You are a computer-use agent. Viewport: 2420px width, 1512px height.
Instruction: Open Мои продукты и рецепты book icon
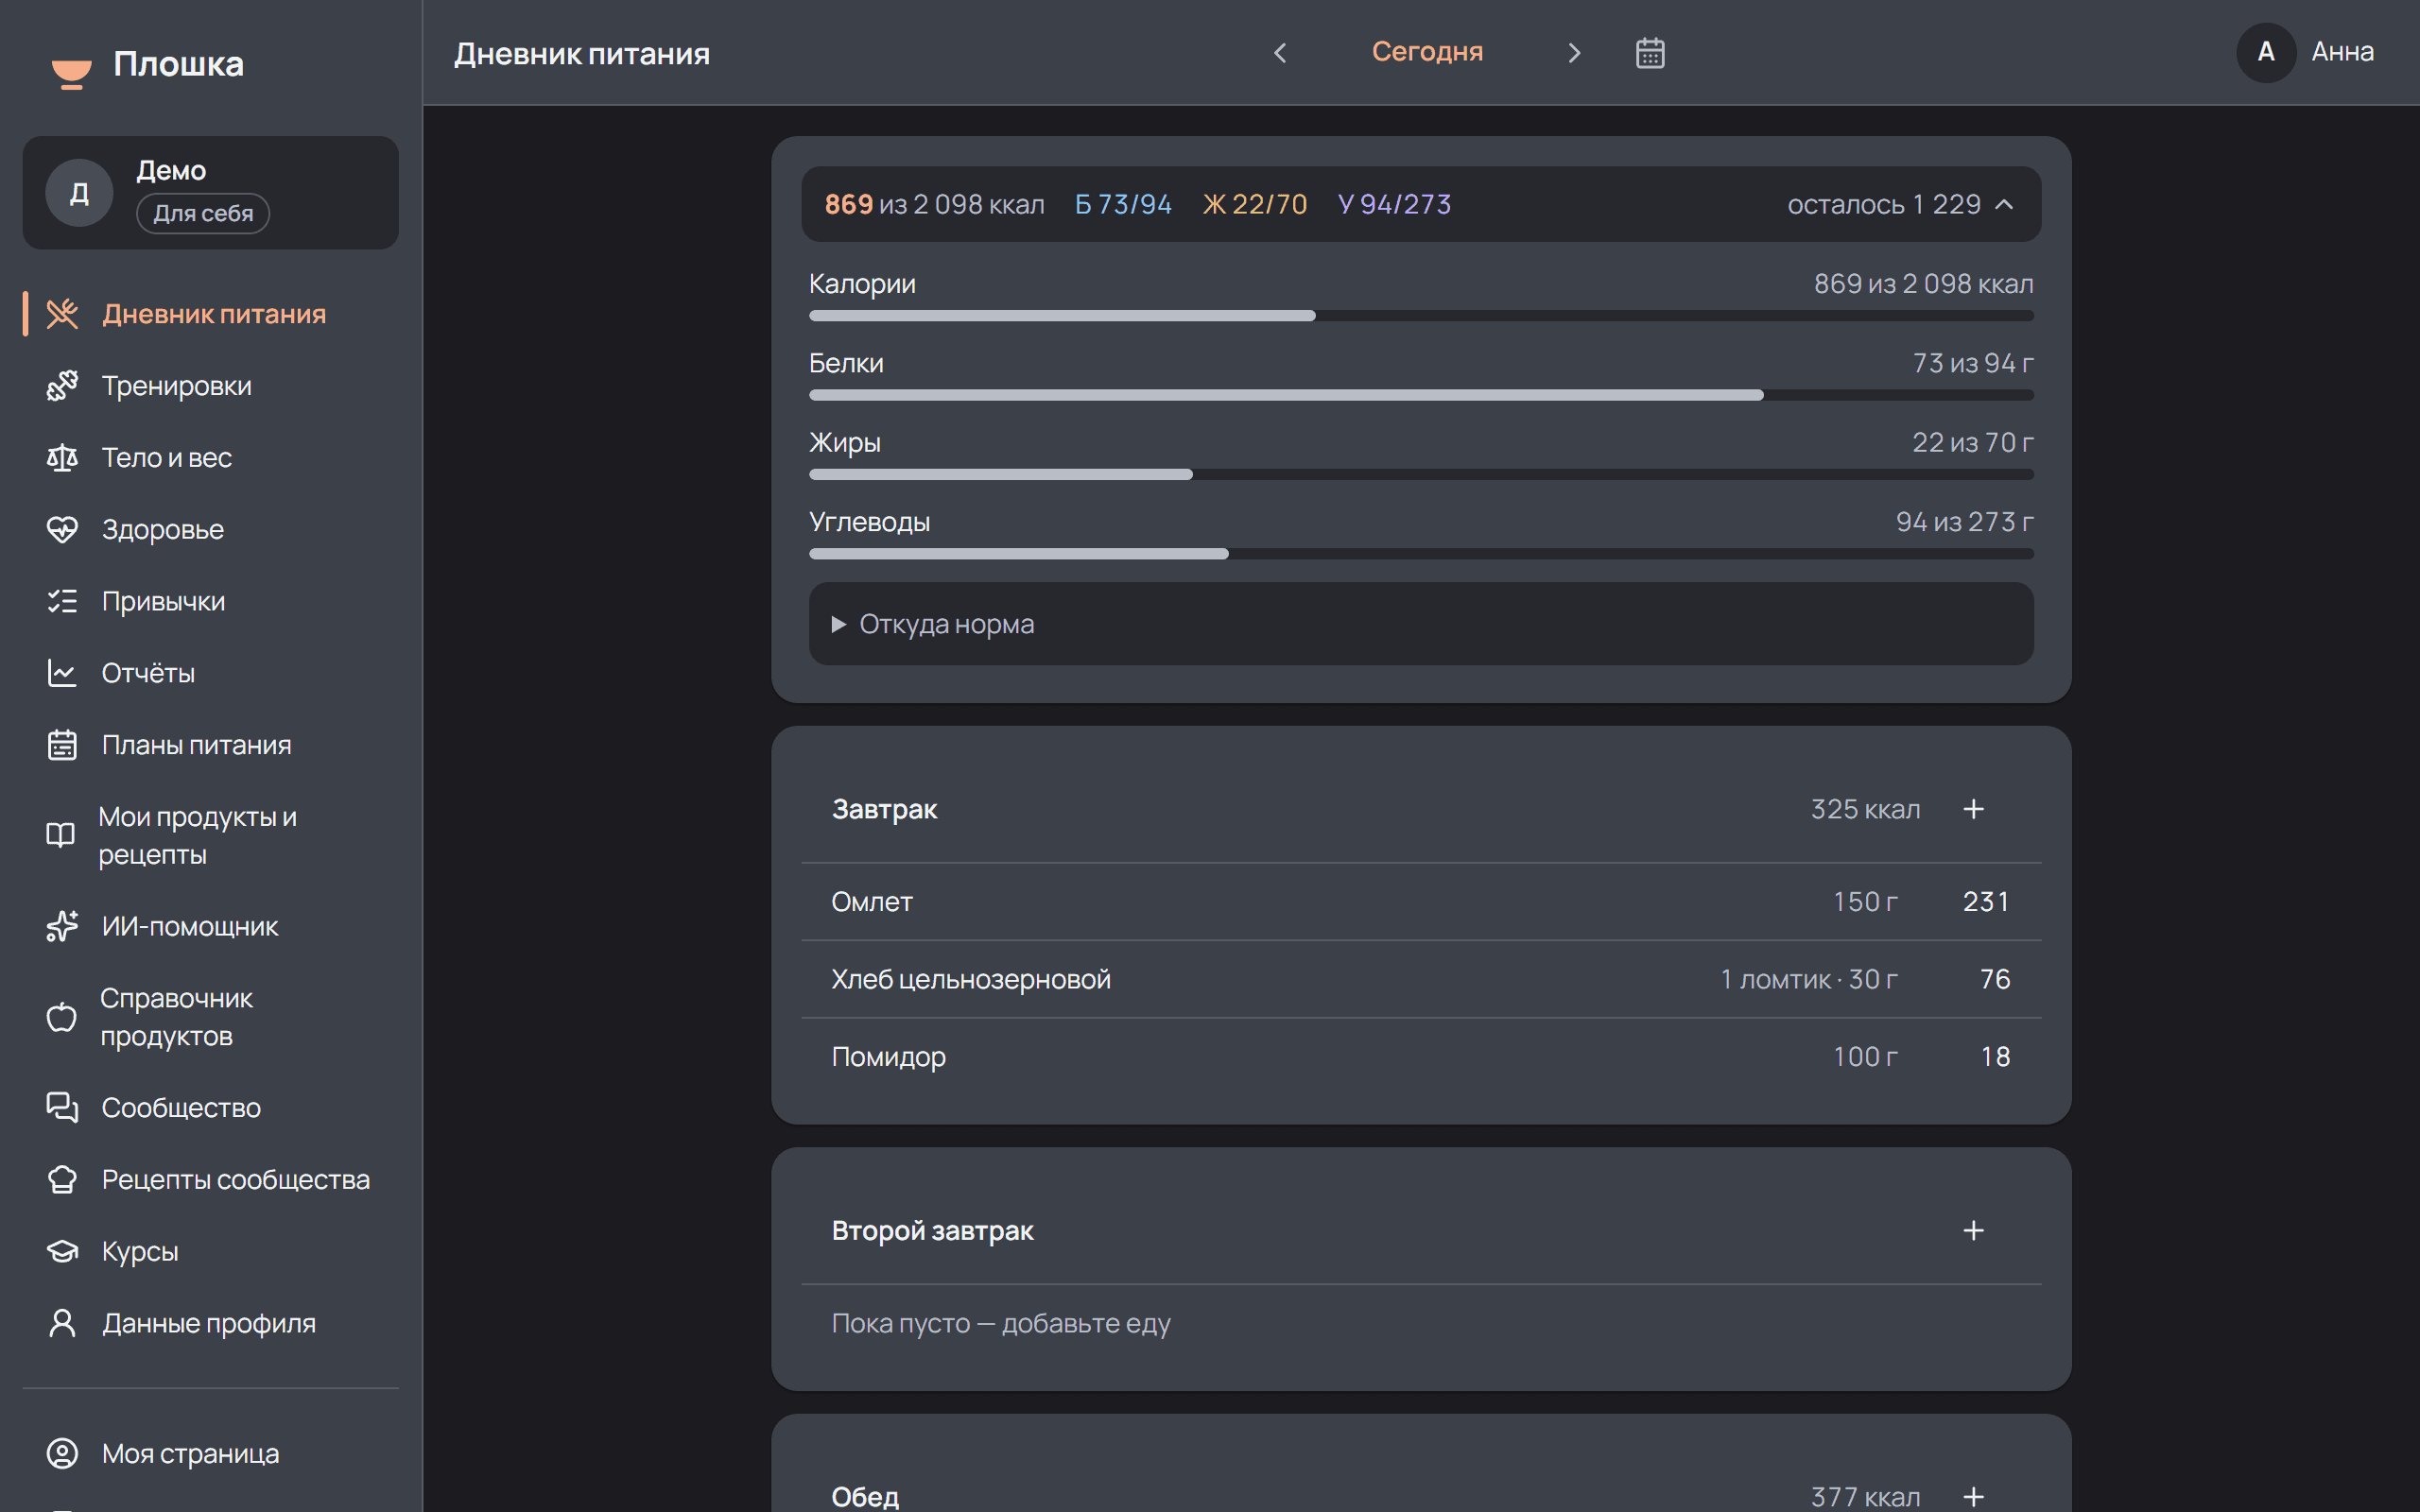pyautogui.click(x=61, y=835)
